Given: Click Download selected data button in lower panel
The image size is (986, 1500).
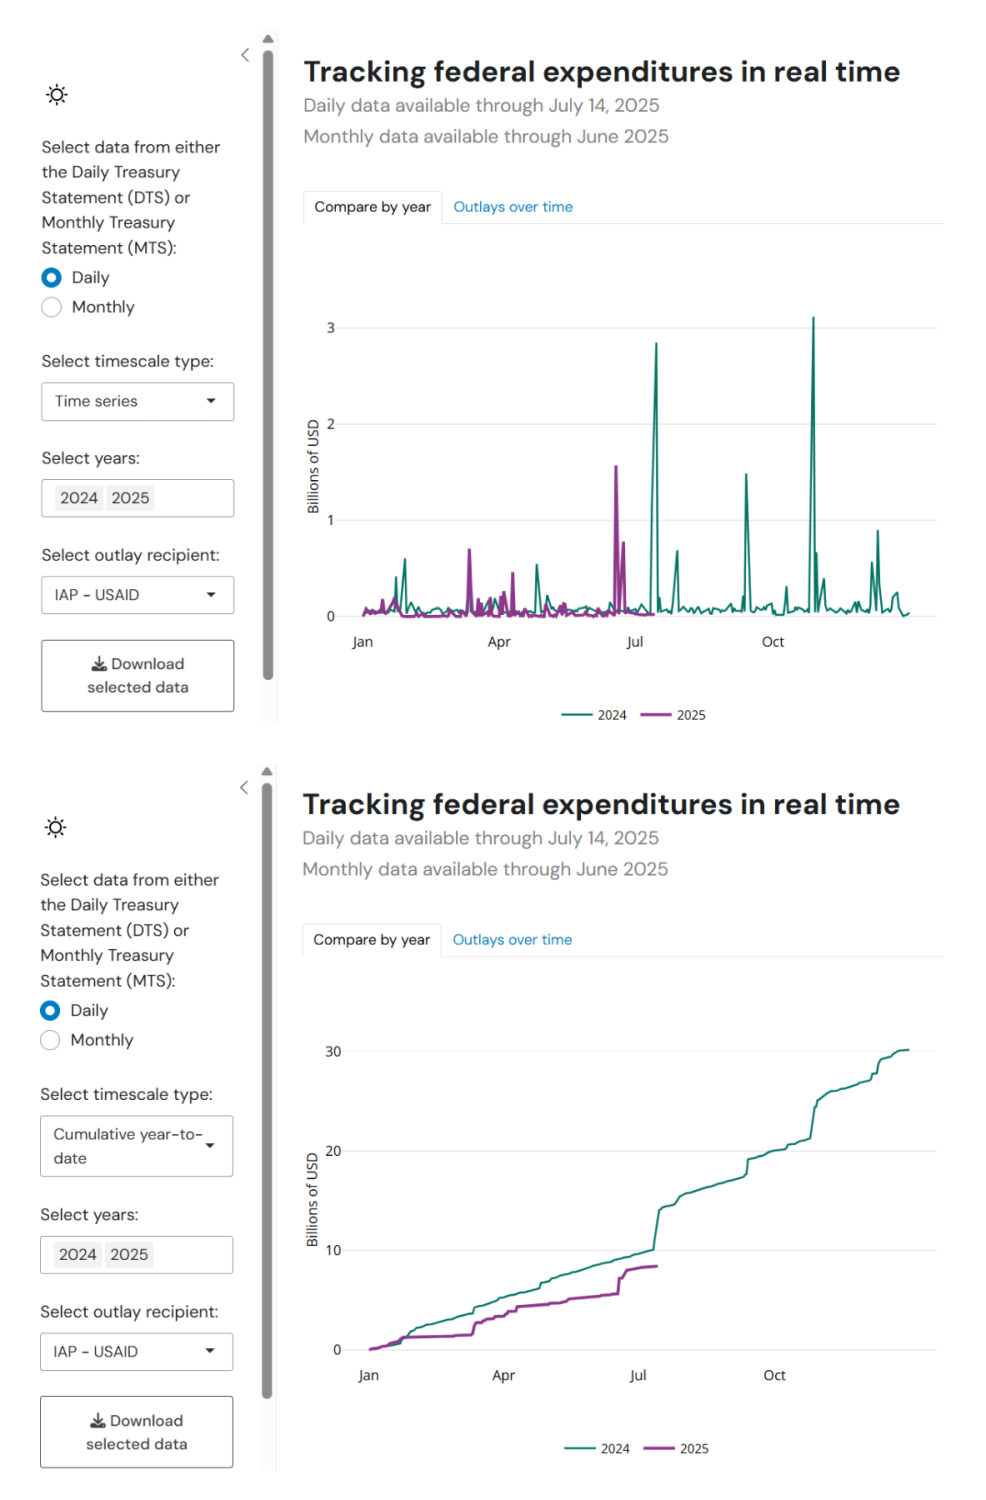Looking at the screenshot, I should tap(136, 1432).
